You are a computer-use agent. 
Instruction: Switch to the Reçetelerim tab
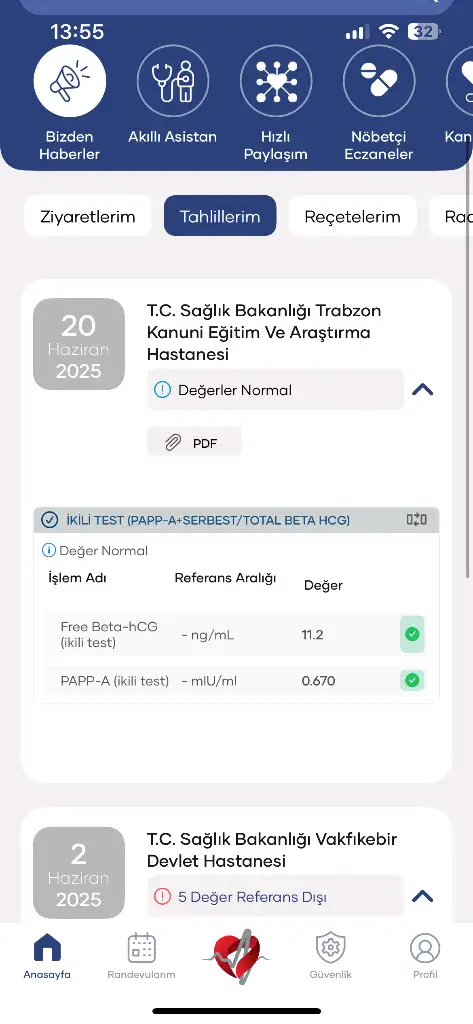(x=353, y=216)
